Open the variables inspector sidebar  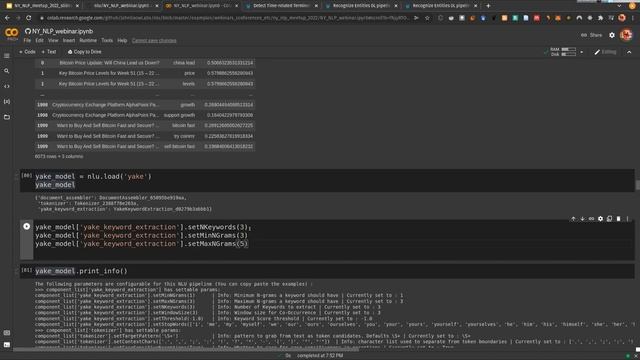click(x=7, y=101)
